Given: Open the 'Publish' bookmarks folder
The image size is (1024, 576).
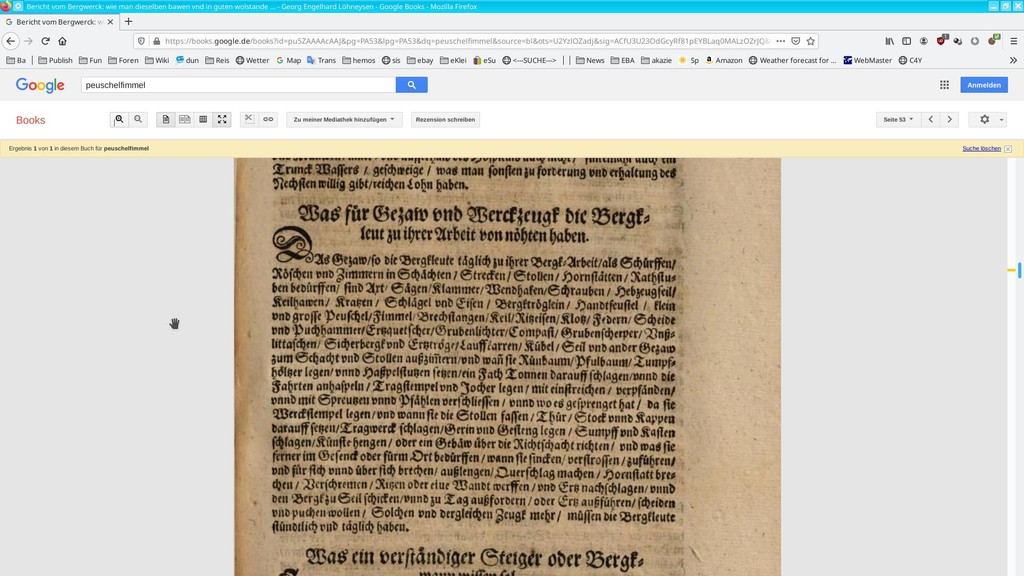Looking at the screenshot, I should pos(56,60).
